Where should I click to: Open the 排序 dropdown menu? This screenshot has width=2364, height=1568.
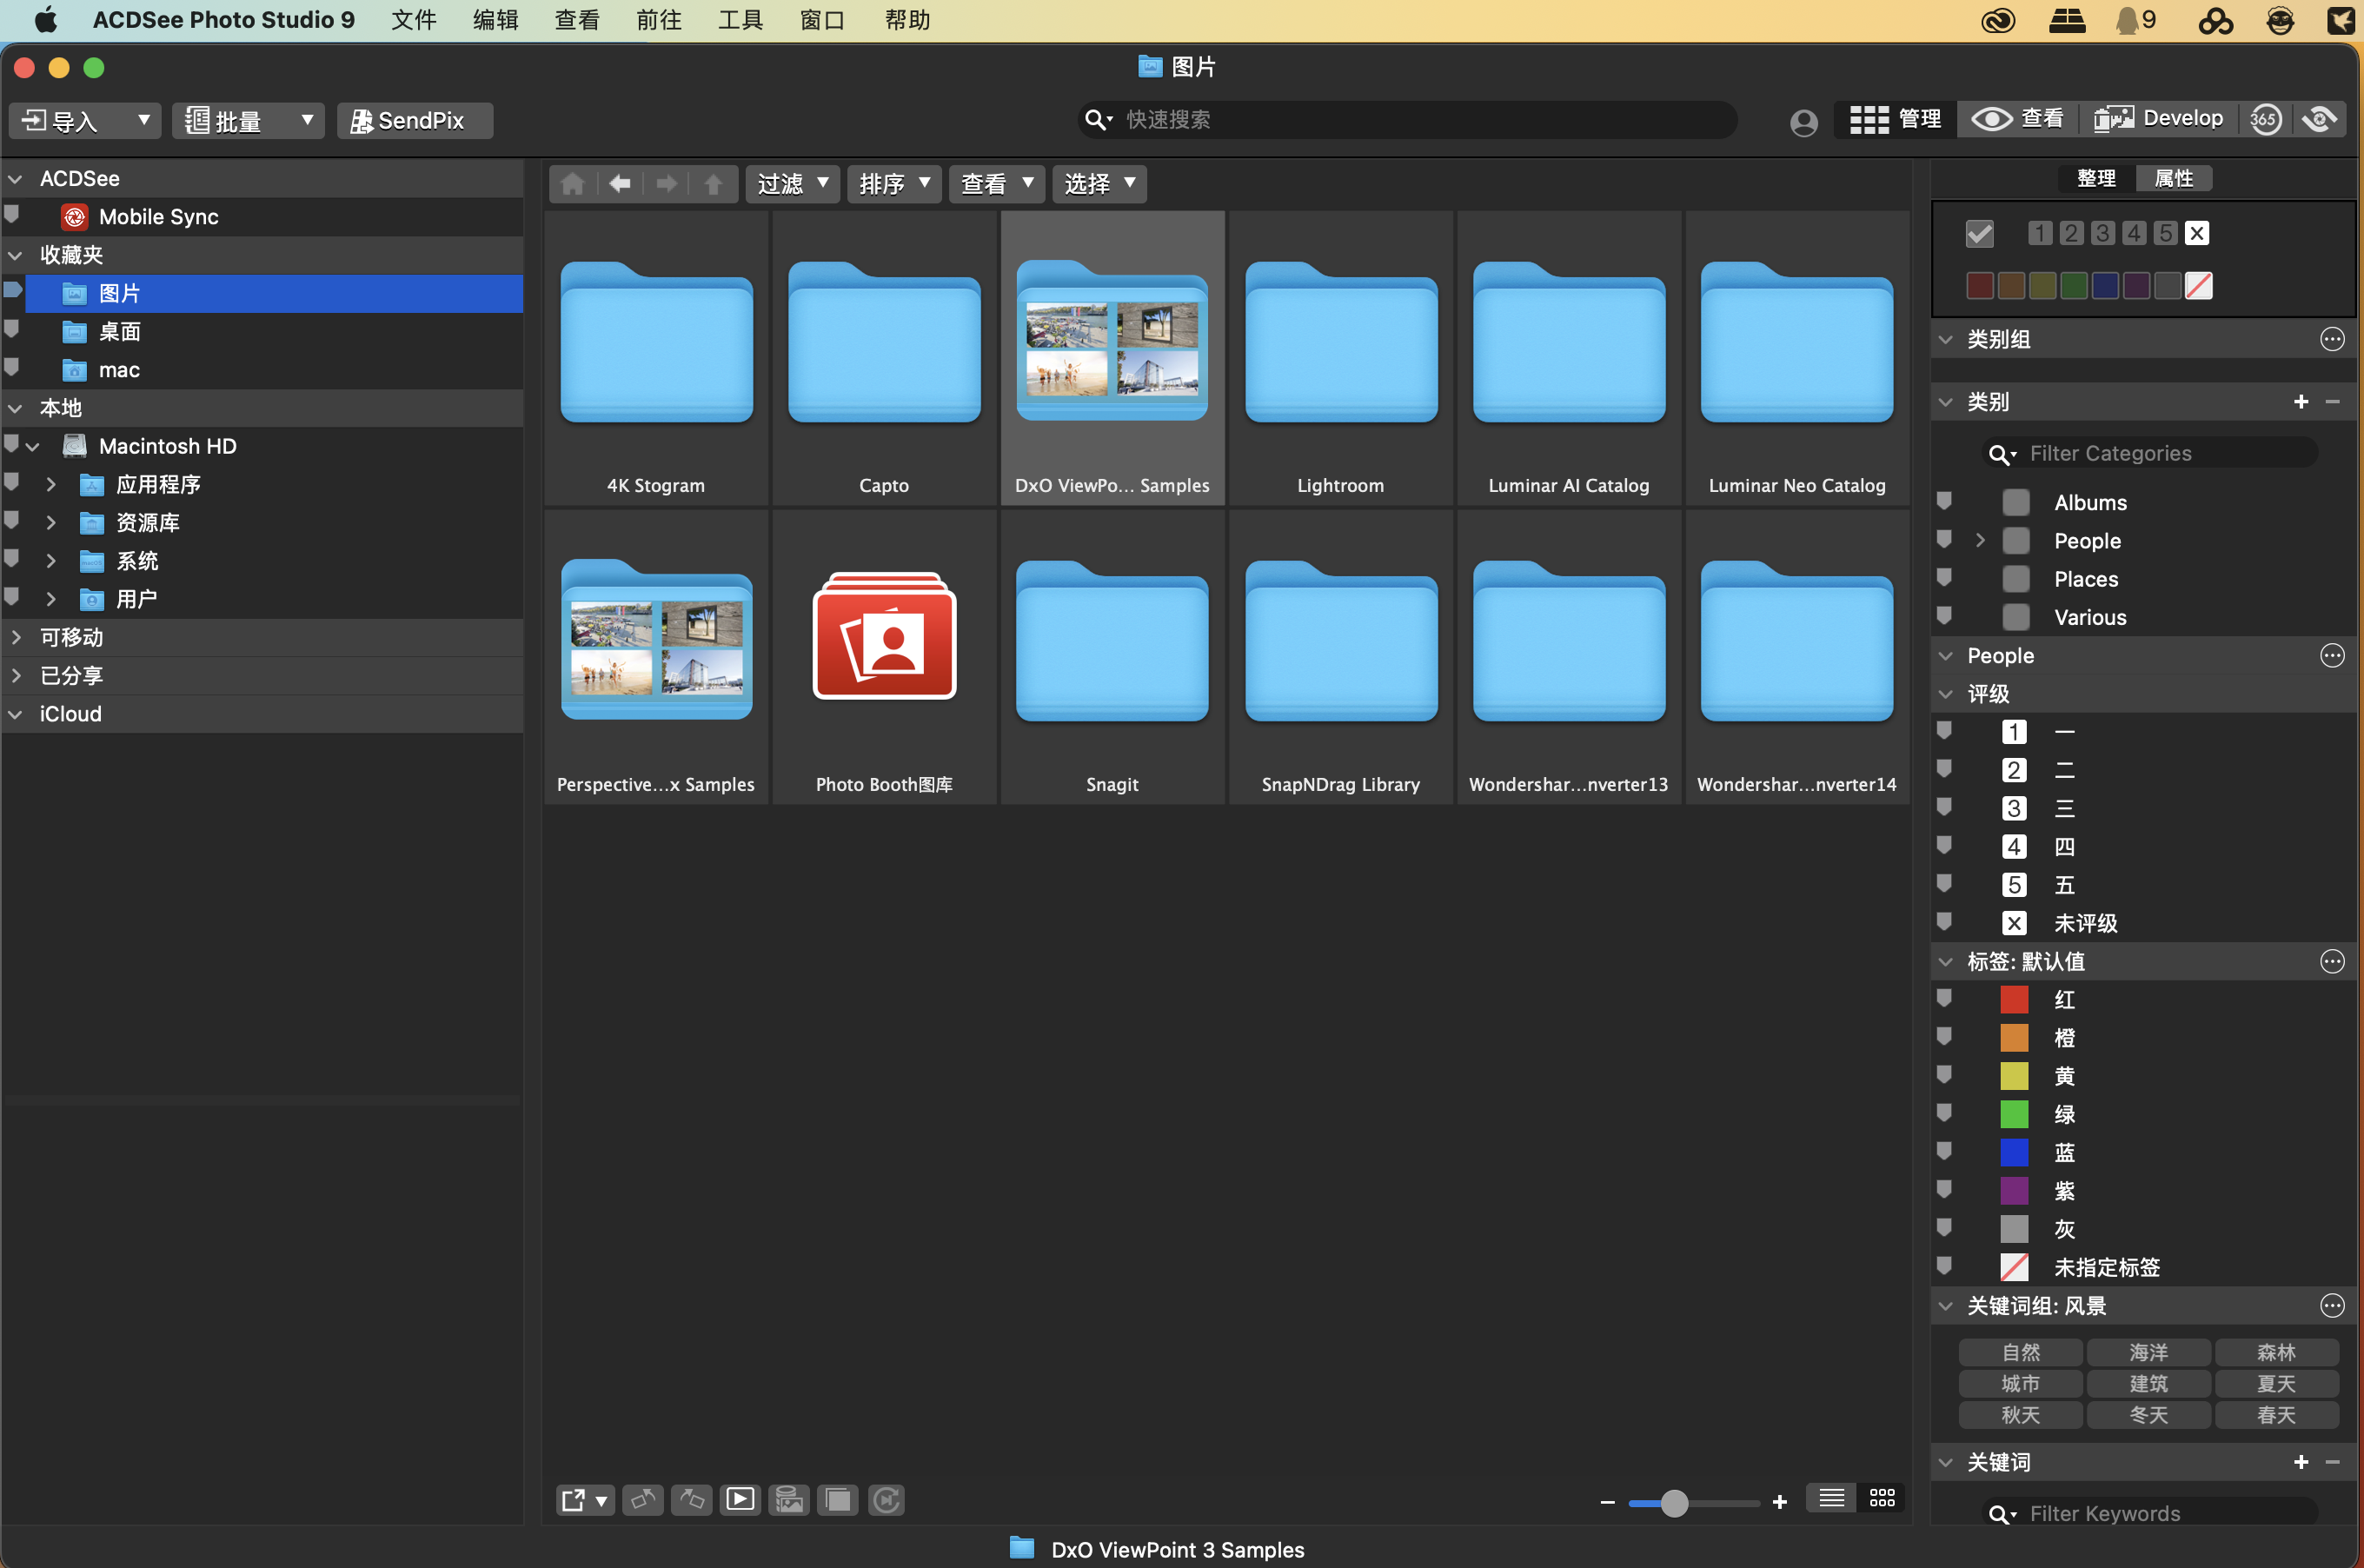[894, 184]
